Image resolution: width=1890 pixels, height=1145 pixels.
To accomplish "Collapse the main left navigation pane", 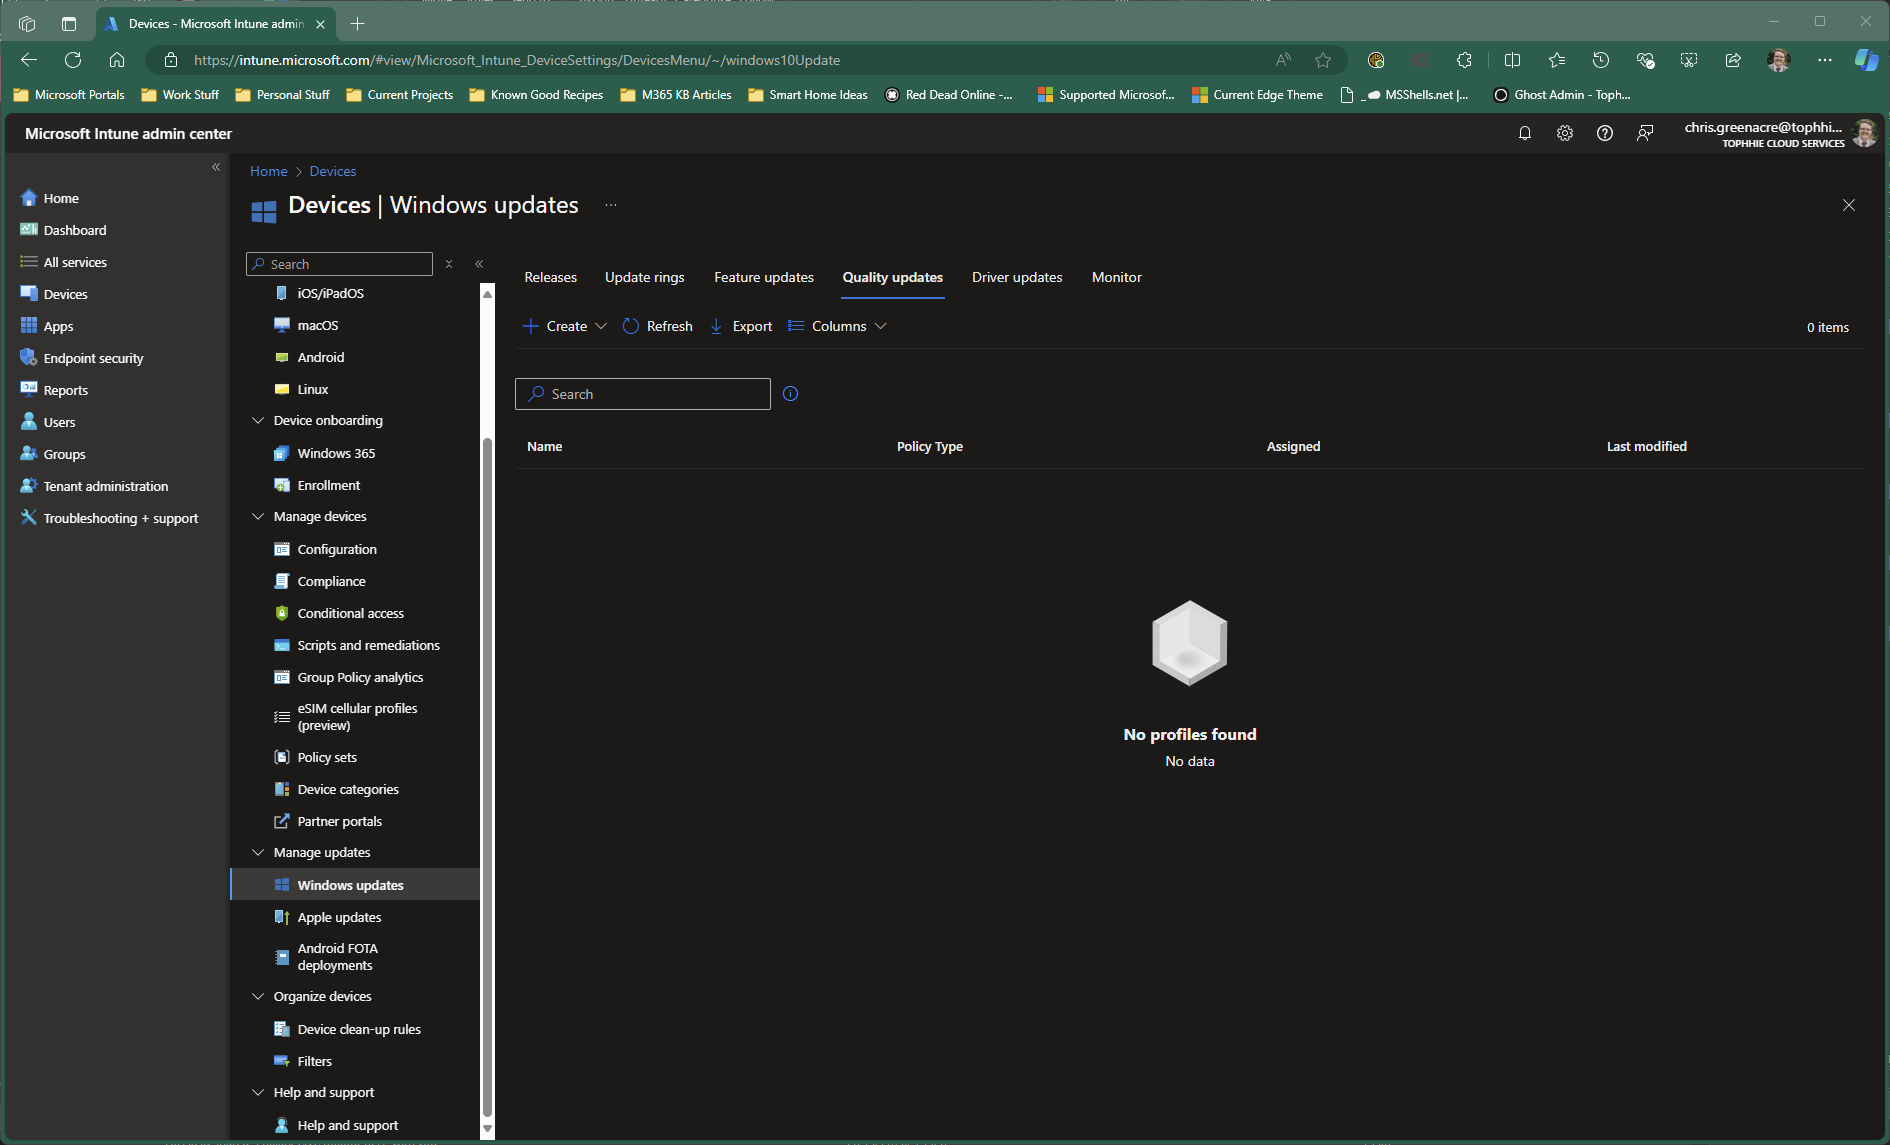I will [216, 167].
